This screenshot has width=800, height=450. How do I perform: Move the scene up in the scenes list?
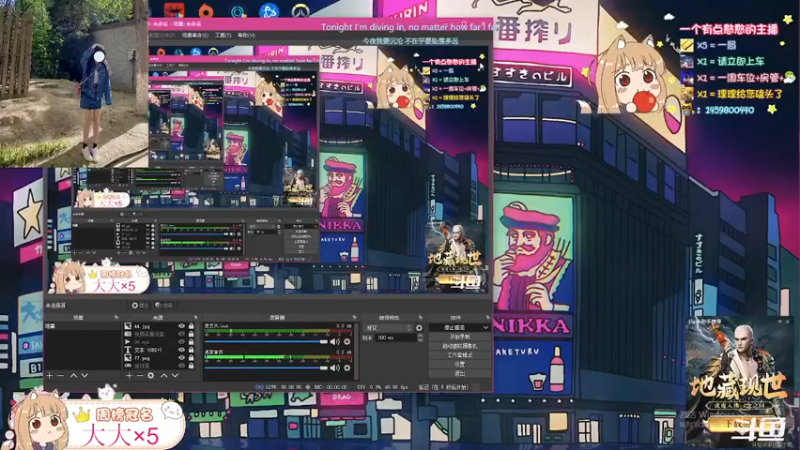point(73,376)
